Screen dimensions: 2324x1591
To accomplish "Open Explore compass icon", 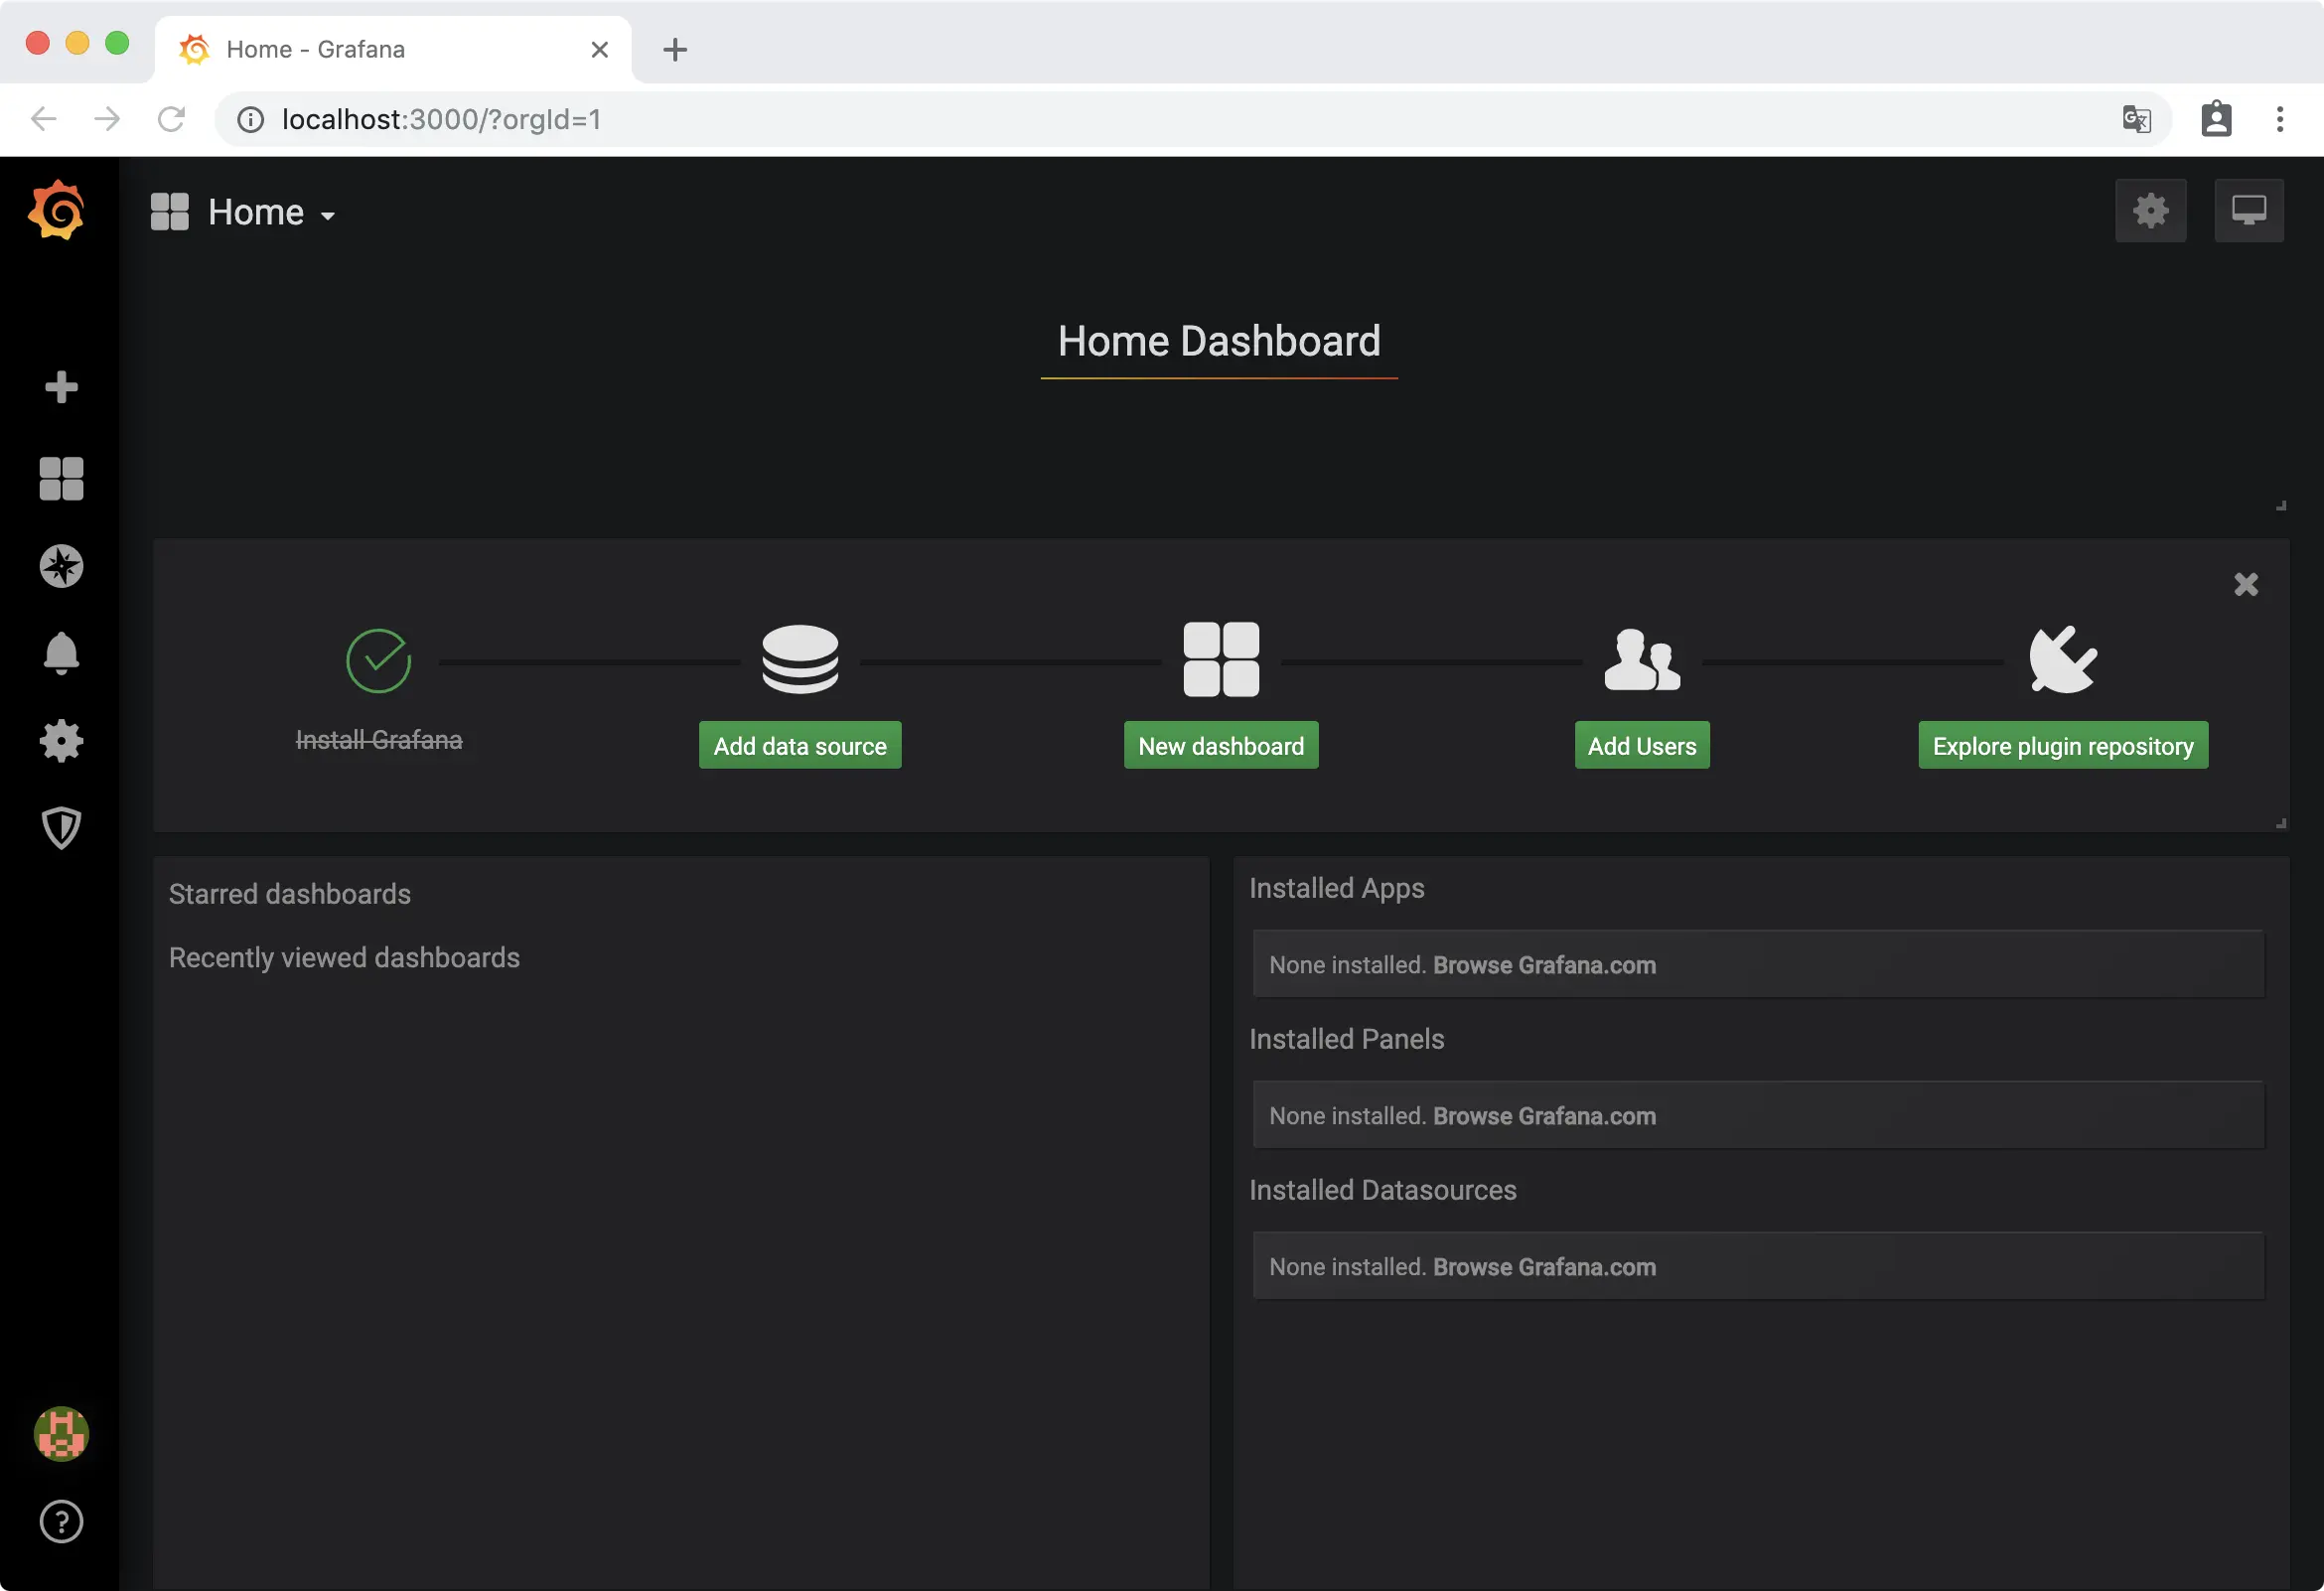I will coord(61,566).
